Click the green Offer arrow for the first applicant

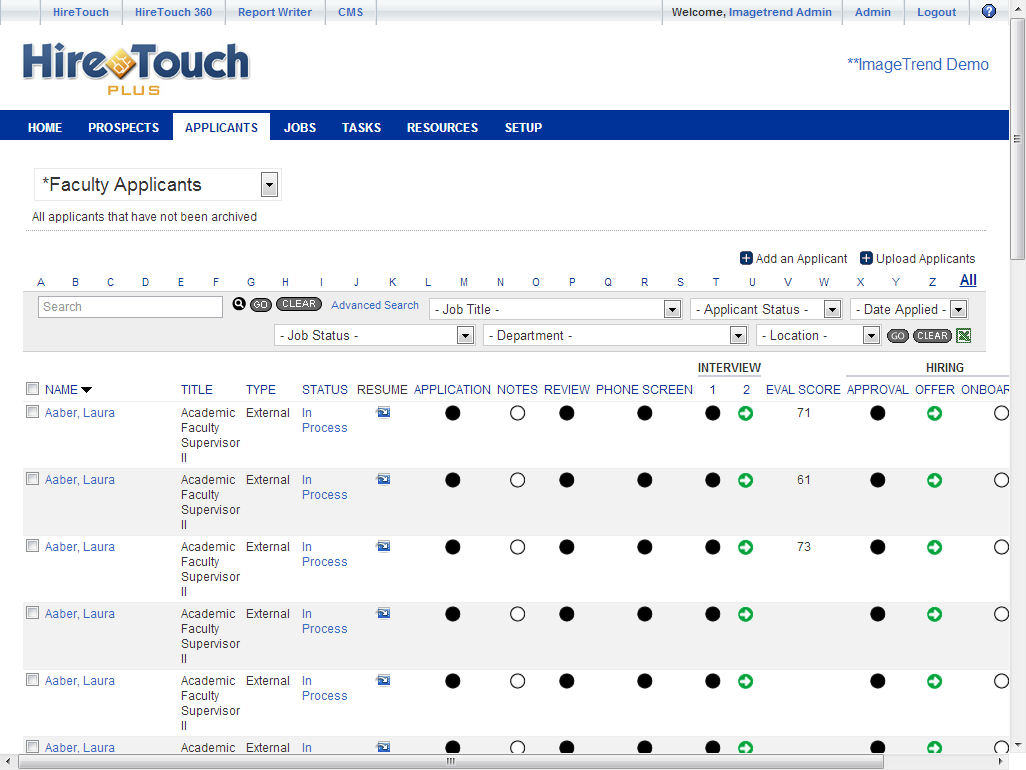point(934,412)
